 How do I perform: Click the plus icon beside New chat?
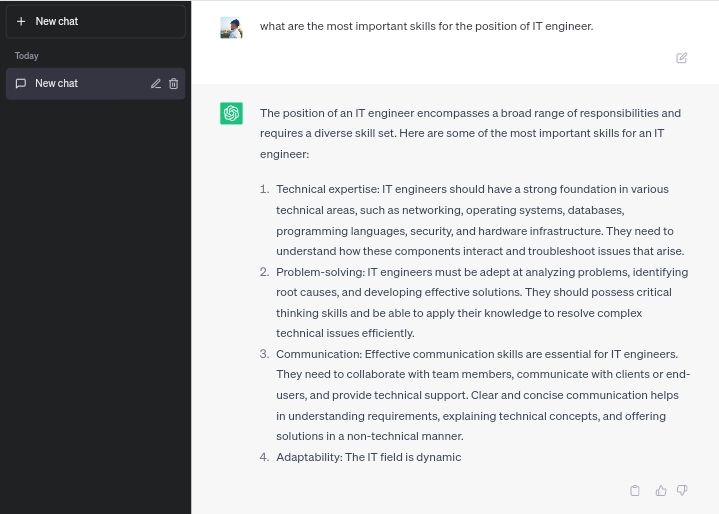(x=21, y=21)
